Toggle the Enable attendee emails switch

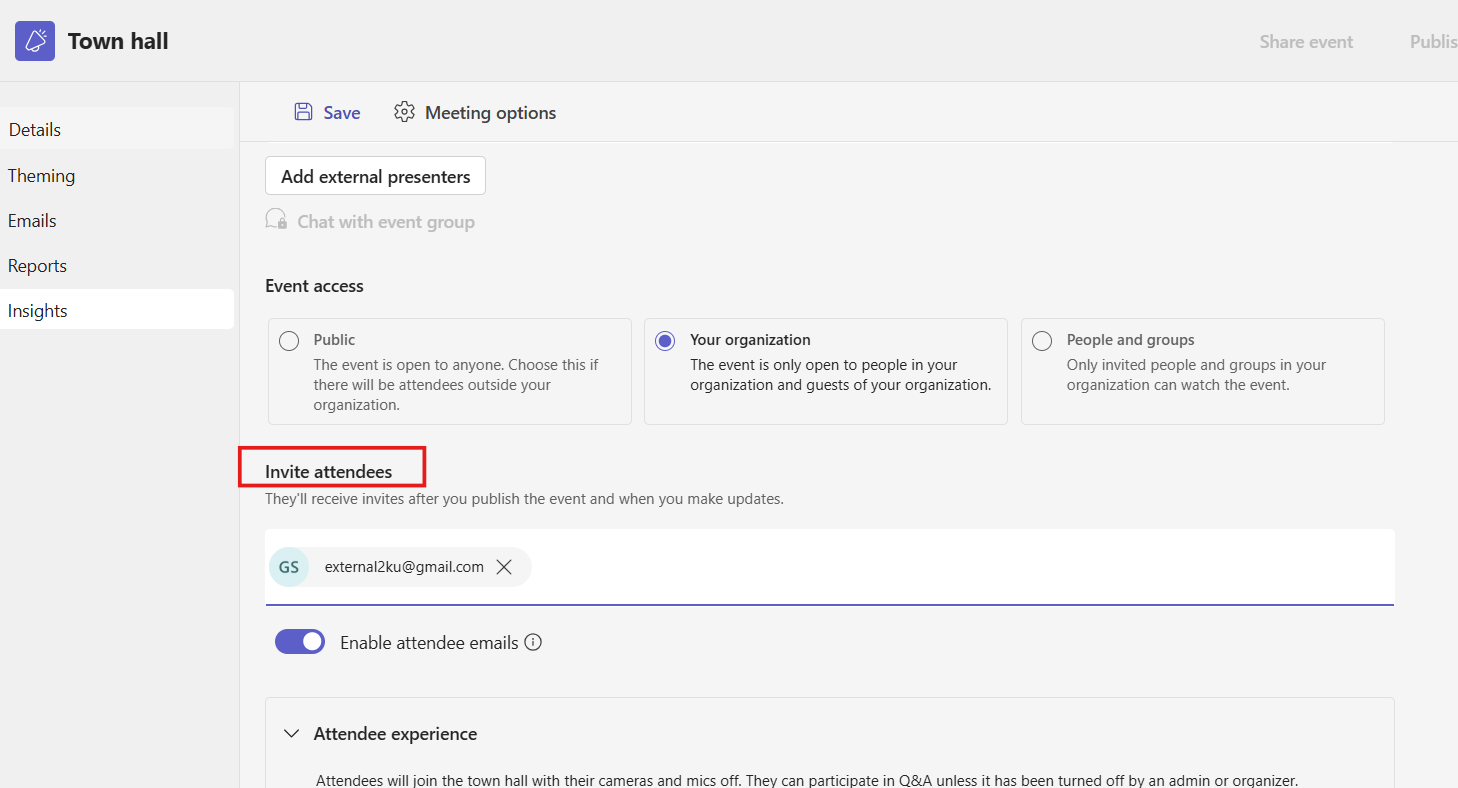pos(300,642)
